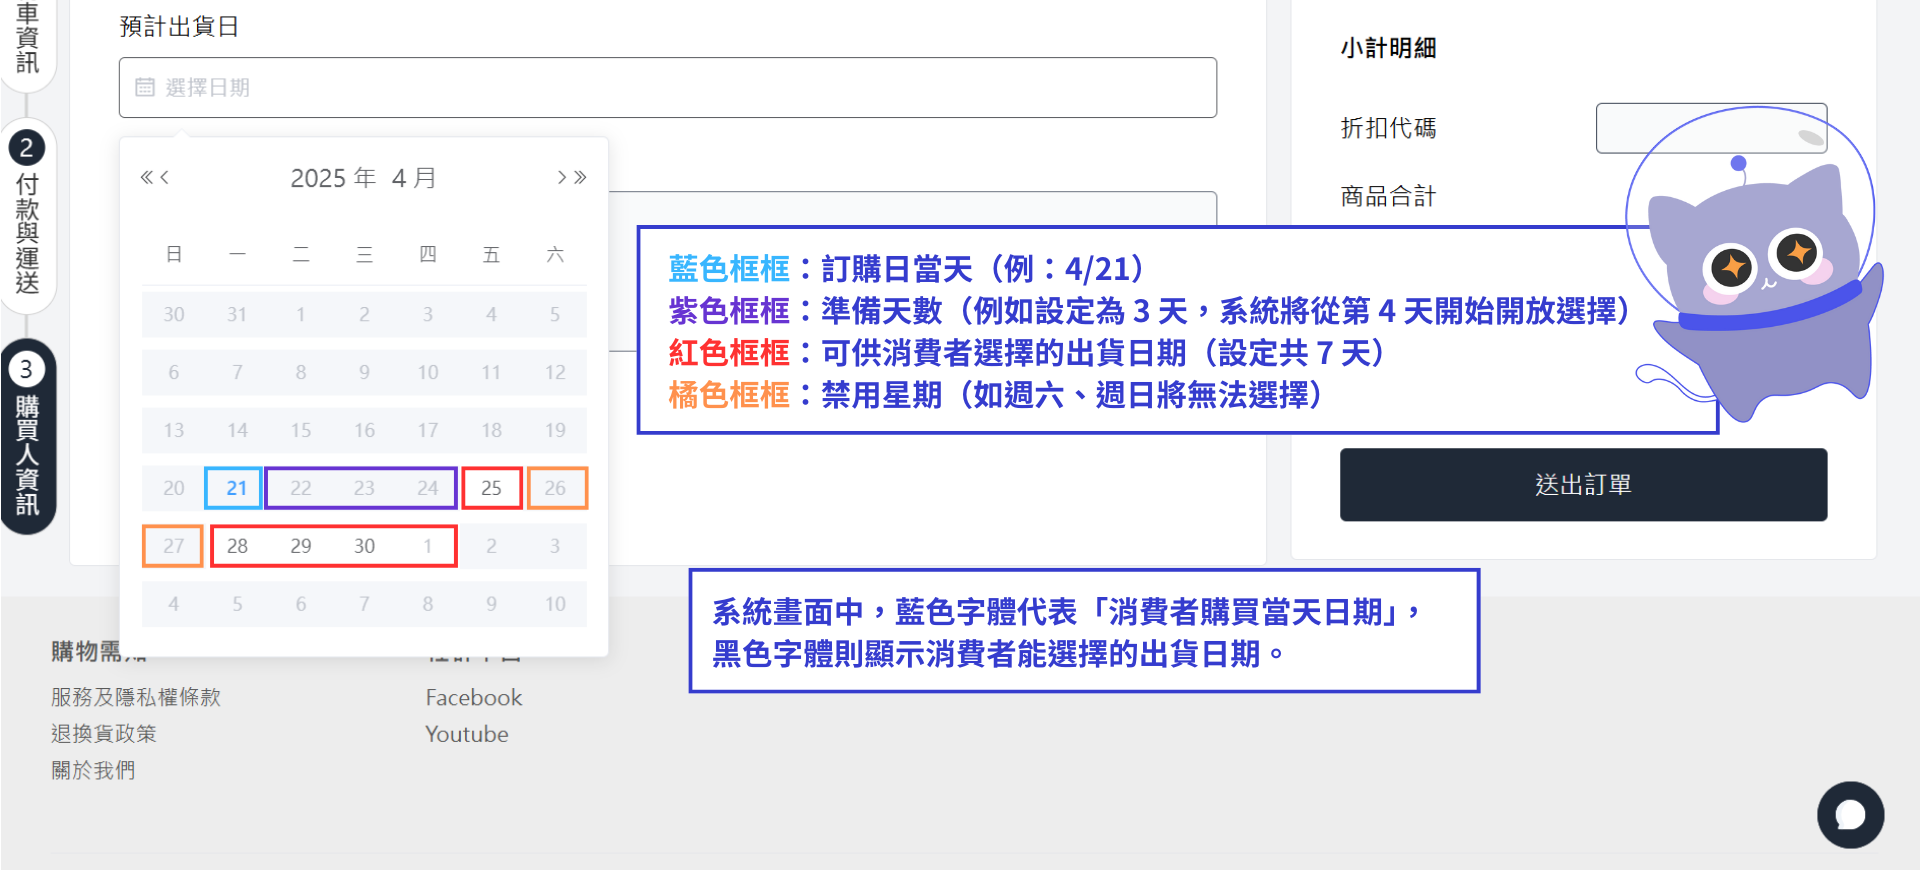Click disabled Sunday date 27
Viewport: 1920px width, 870px height.
[x=174, y=546]
